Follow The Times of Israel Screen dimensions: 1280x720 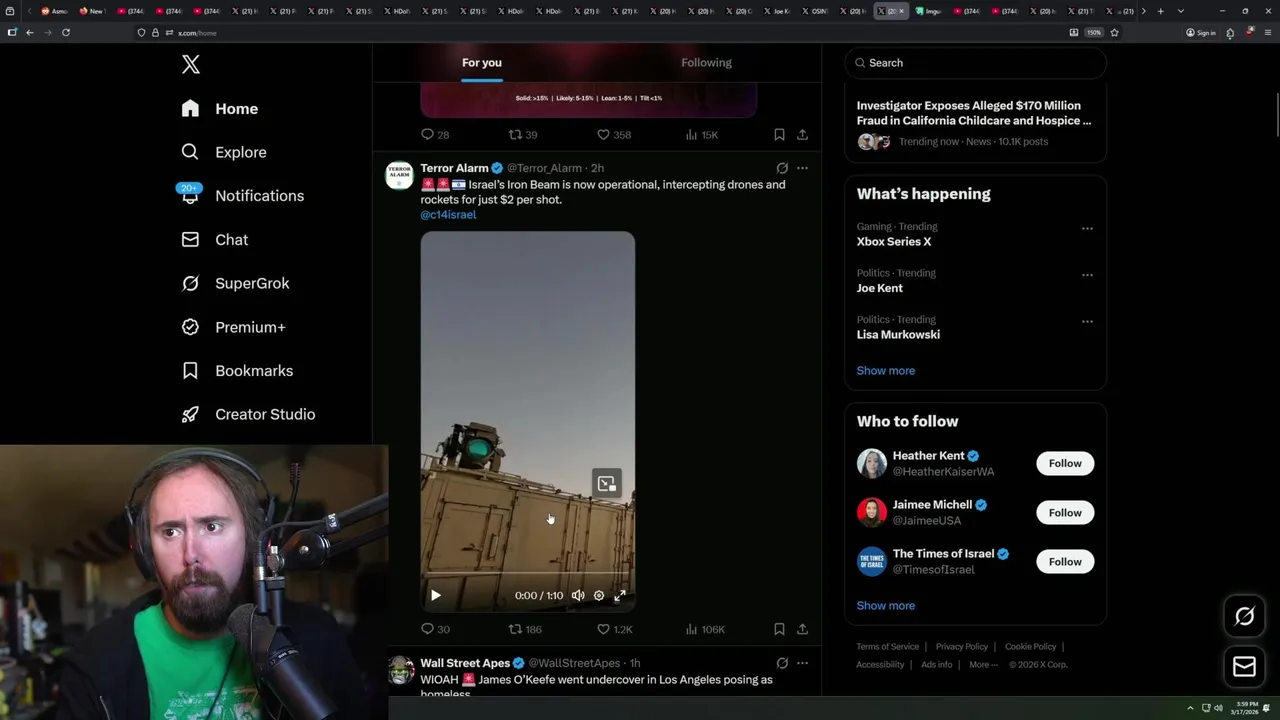click(x=1065, y=562)
